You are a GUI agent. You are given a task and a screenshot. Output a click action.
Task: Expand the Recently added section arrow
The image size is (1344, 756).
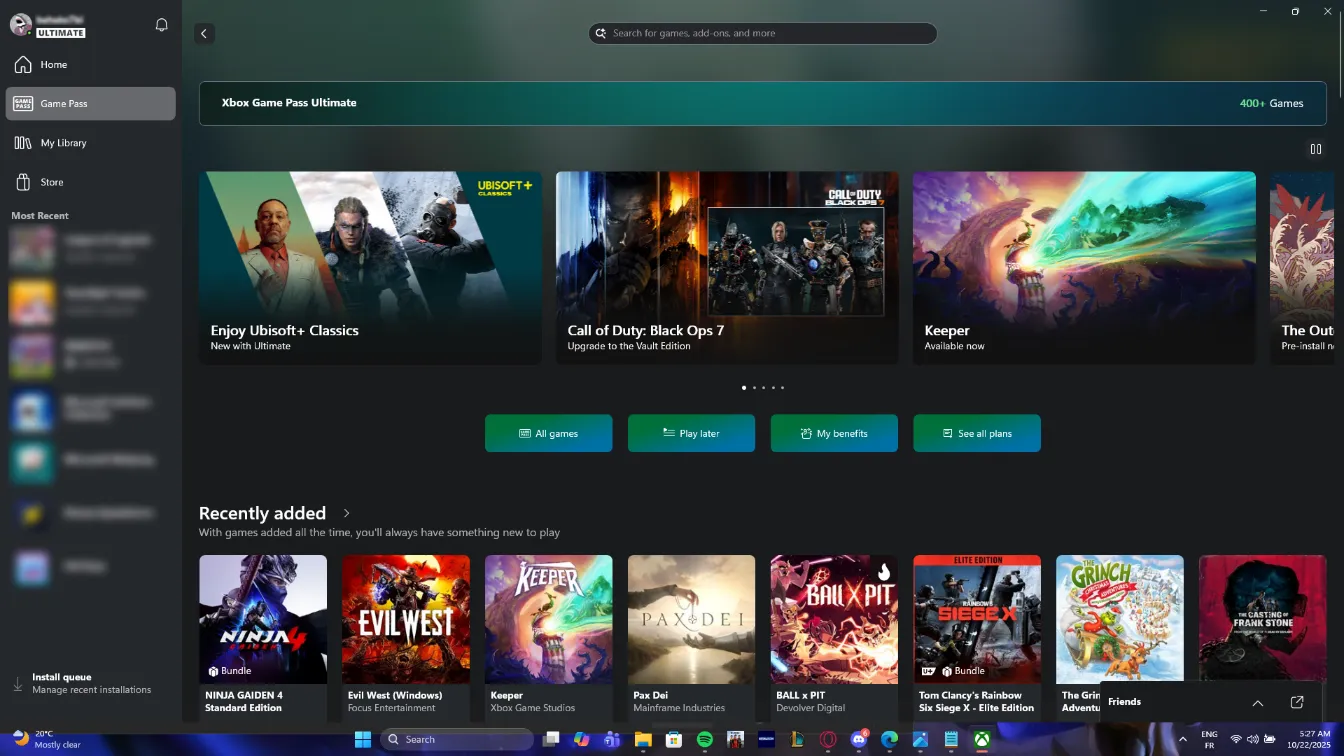pyautogui.click(x=346, y=512)
